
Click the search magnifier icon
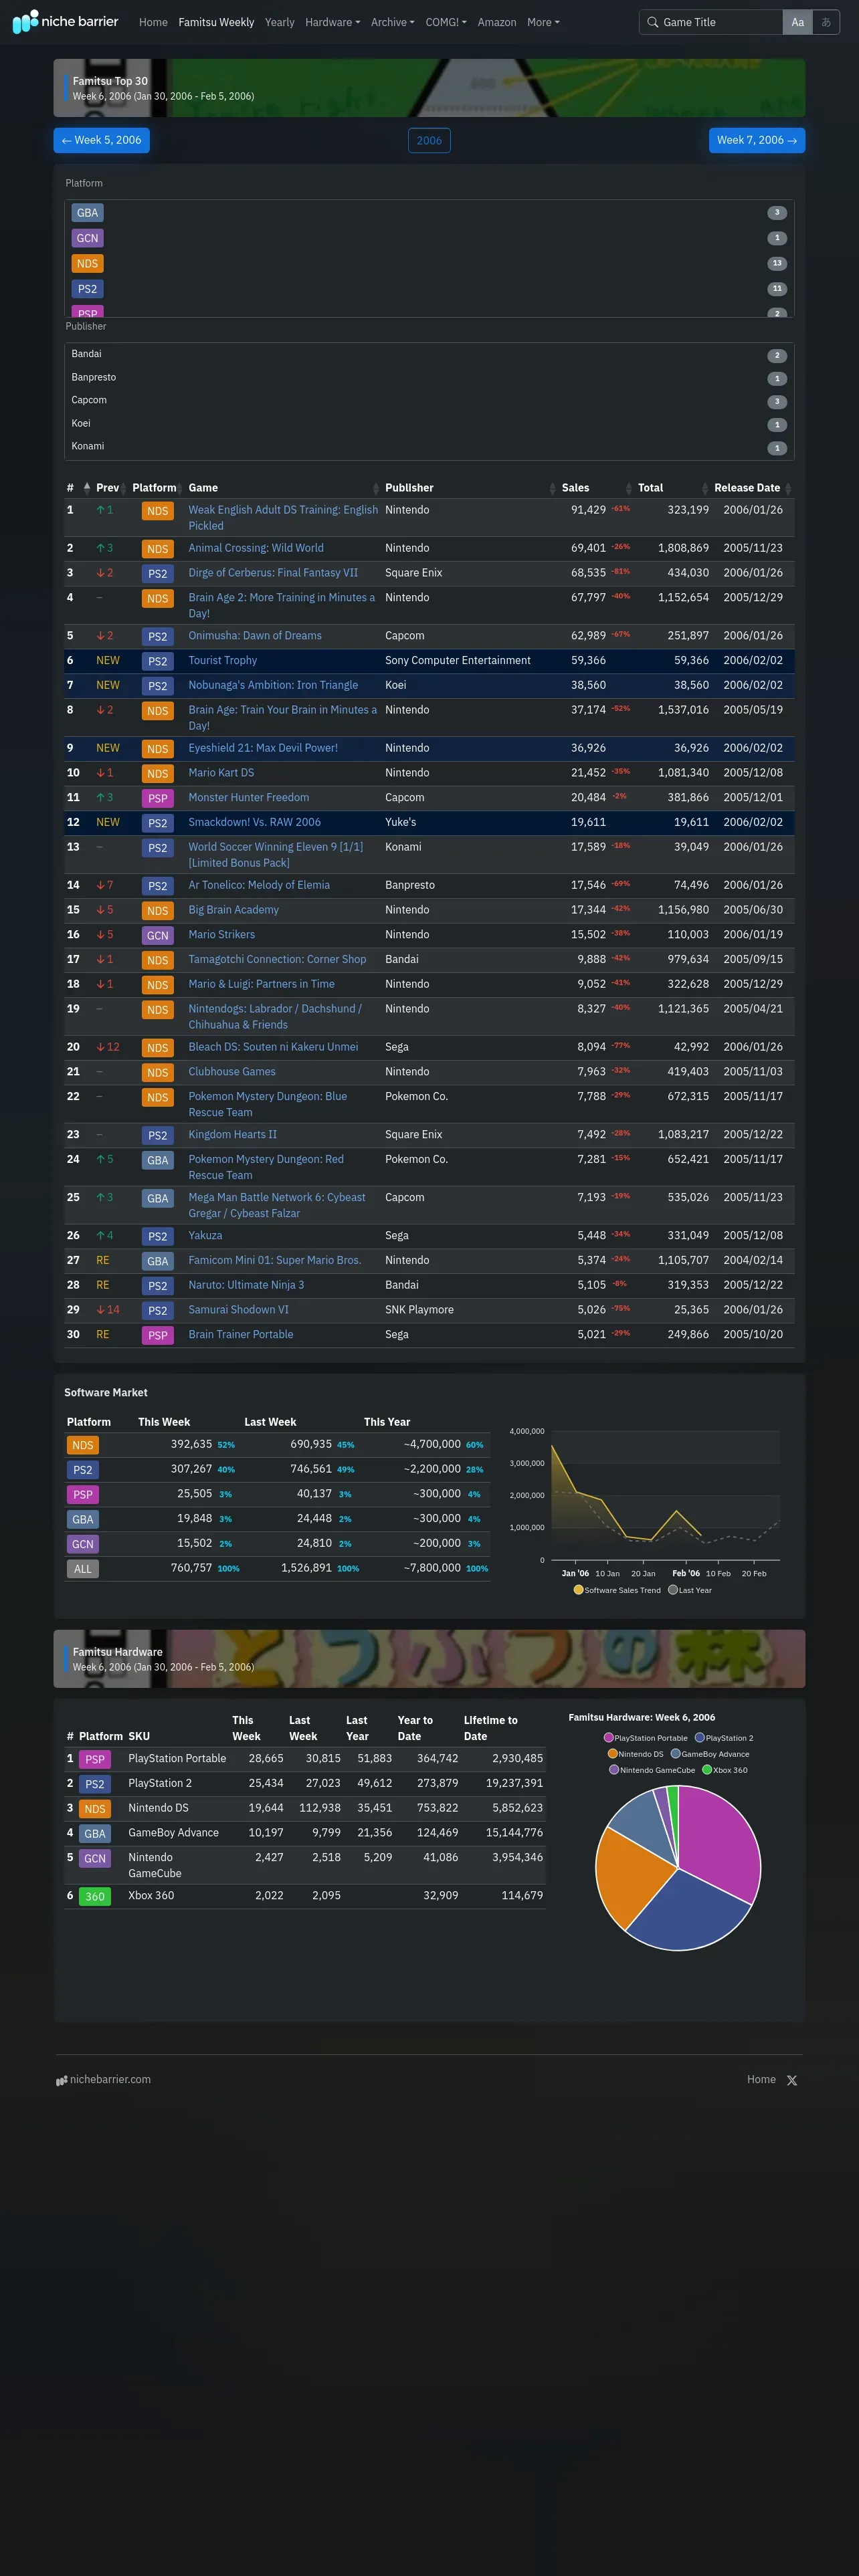653,22
